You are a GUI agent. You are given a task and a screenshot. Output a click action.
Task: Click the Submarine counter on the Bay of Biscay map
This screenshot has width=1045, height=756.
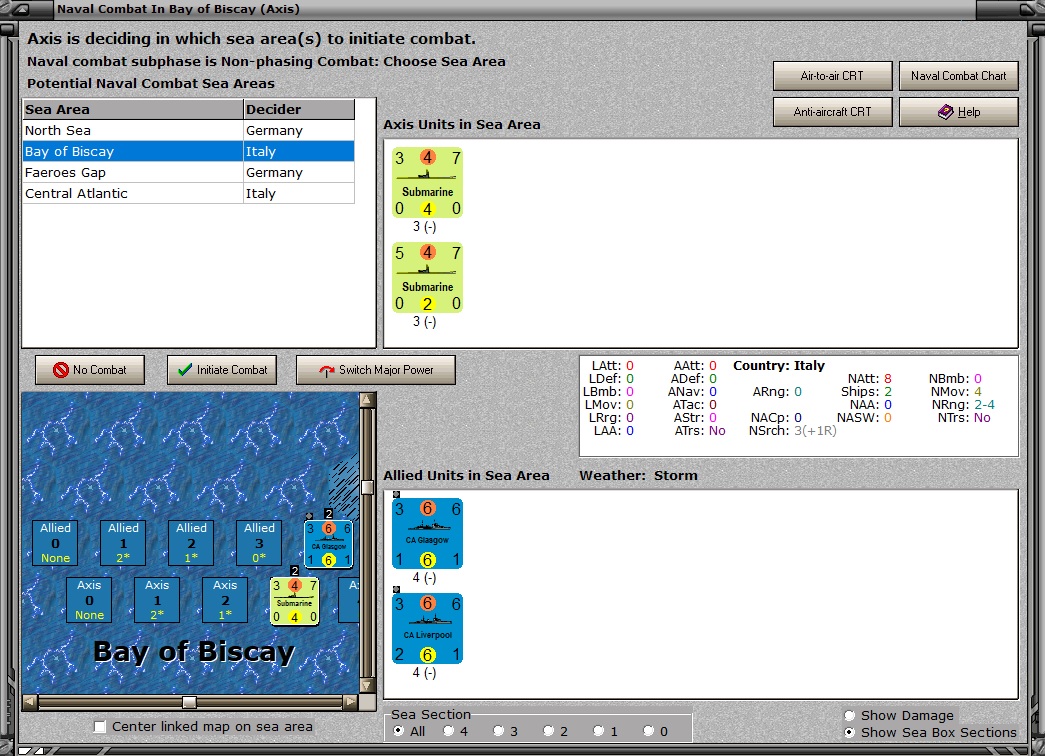pos(295,601)
